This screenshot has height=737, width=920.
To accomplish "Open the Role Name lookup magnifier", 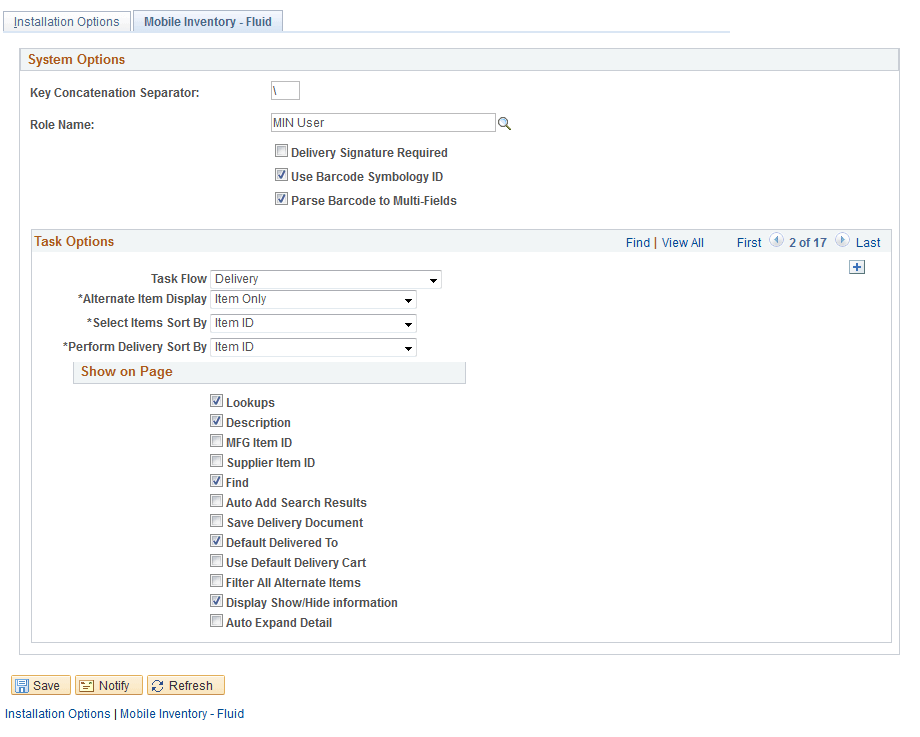I will [504, 123].
